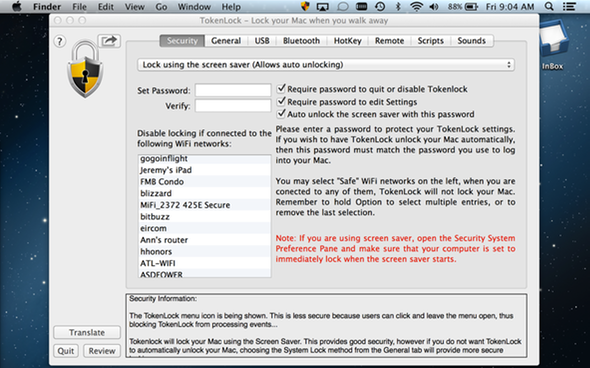Switch to the Scripts tab
Viewport: 590px width, 368px height.
(430, 41)
